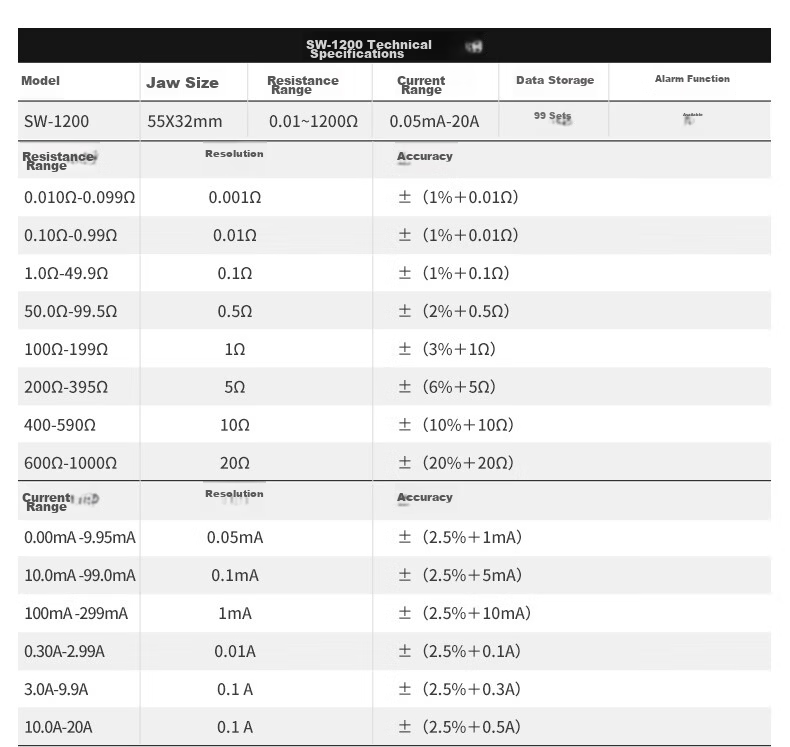
Task: Click 0.1 A resolution in the 3.0A-9.9A row
Action: 235,689
